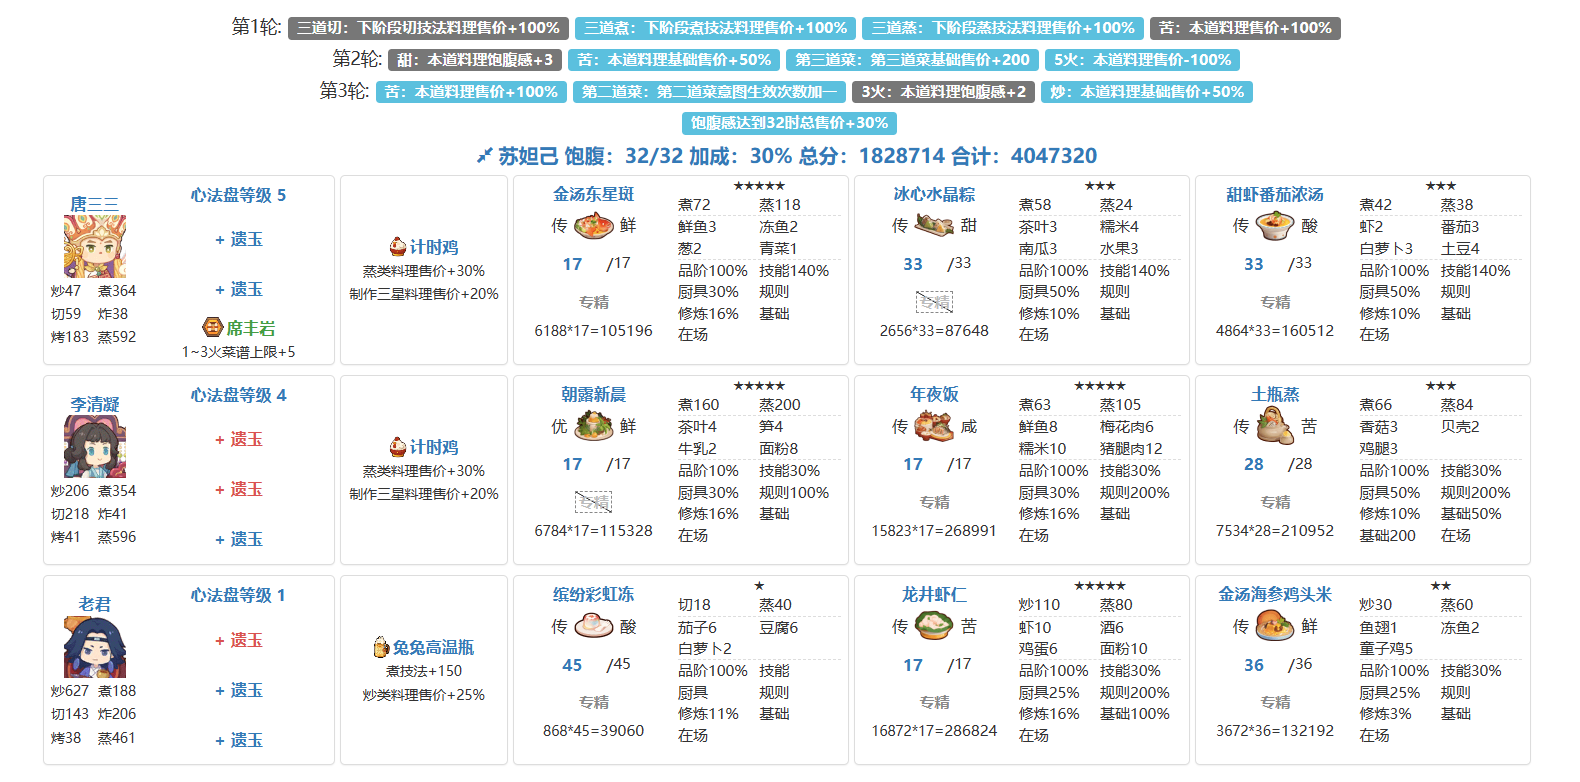
Task: Click the first red 遗玉 slot of 李清凝
Action: pos(238,439)
